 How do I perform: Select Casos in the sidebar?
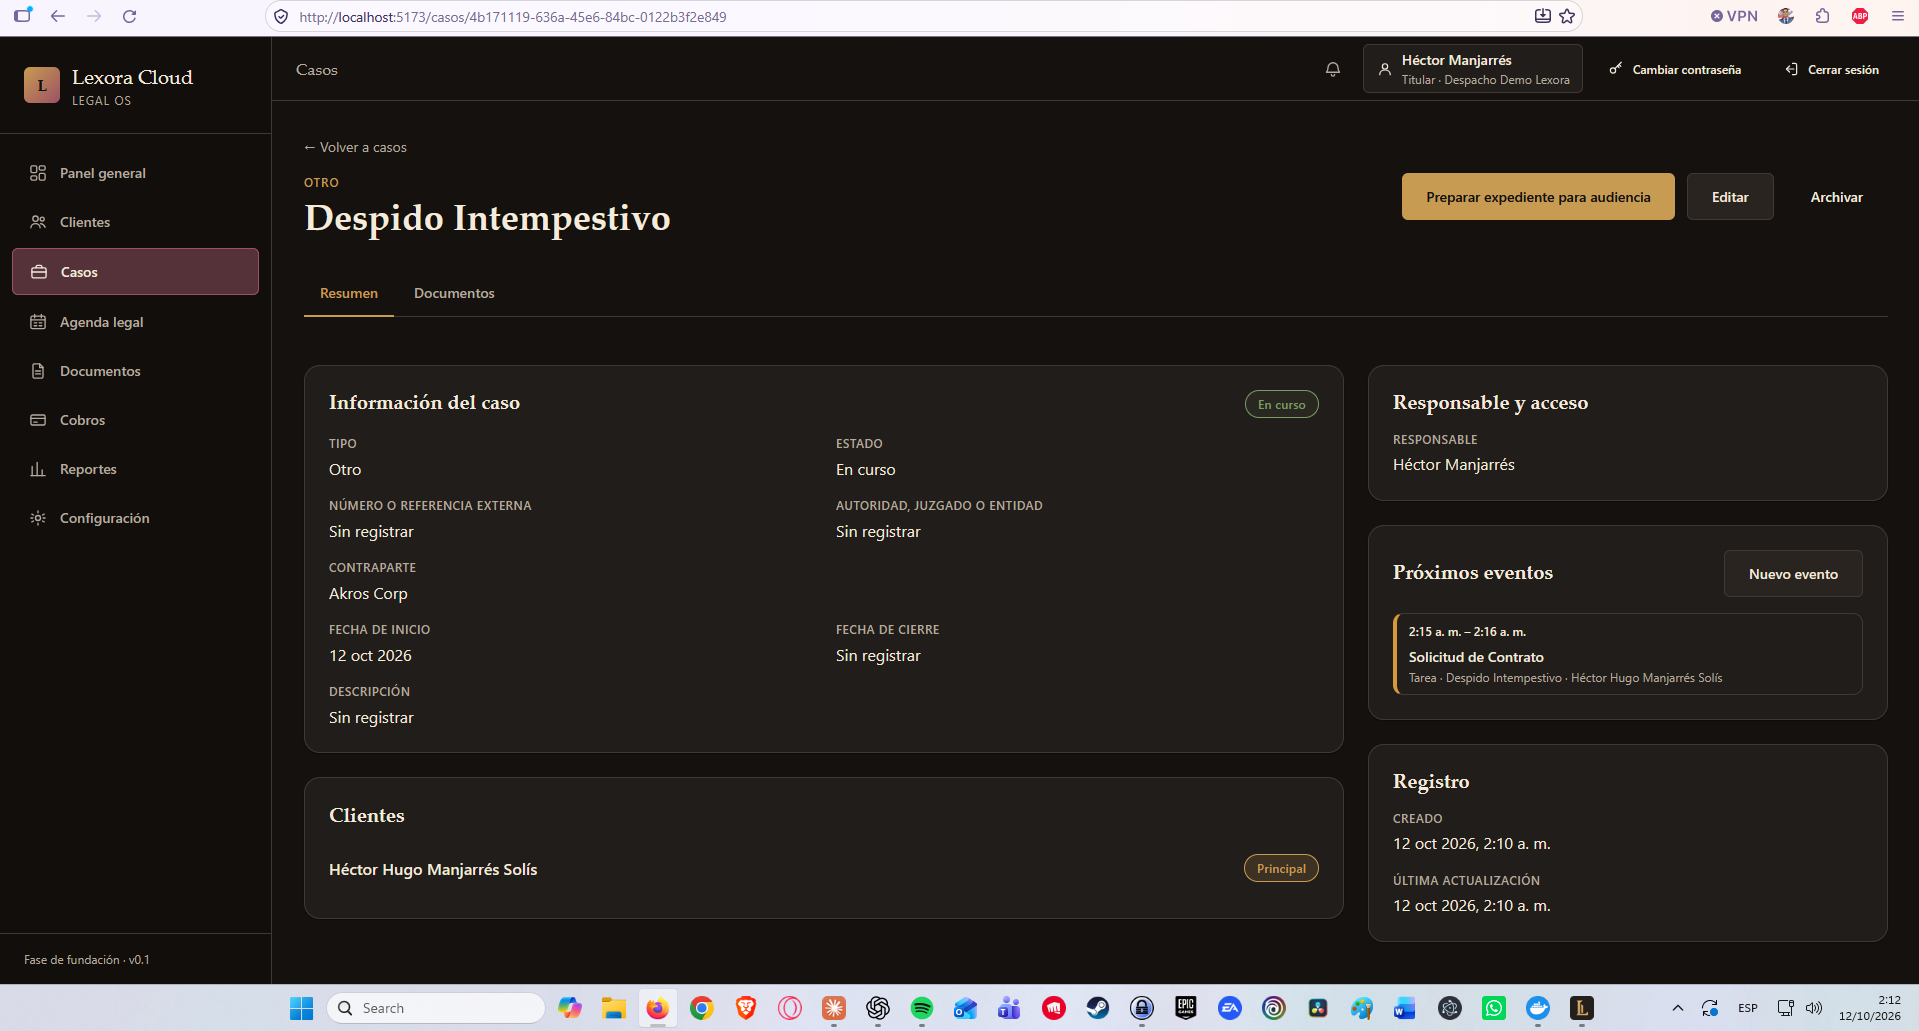135,272
